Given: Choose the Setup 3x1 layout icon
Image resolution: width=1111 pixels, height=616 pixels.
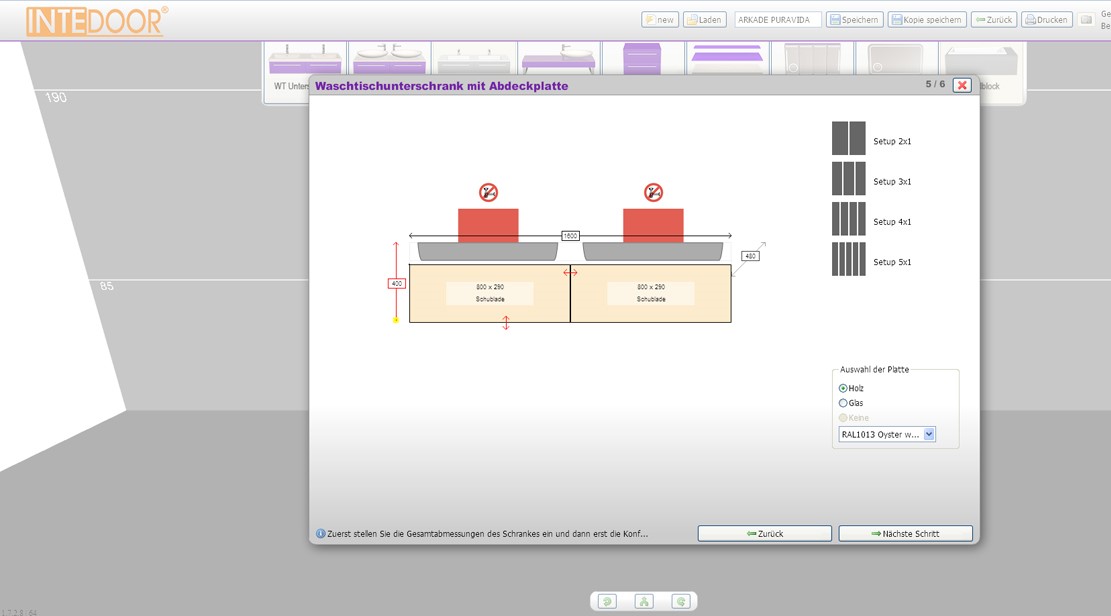Looking at the screenshot, I should click(x=848, y=179).
